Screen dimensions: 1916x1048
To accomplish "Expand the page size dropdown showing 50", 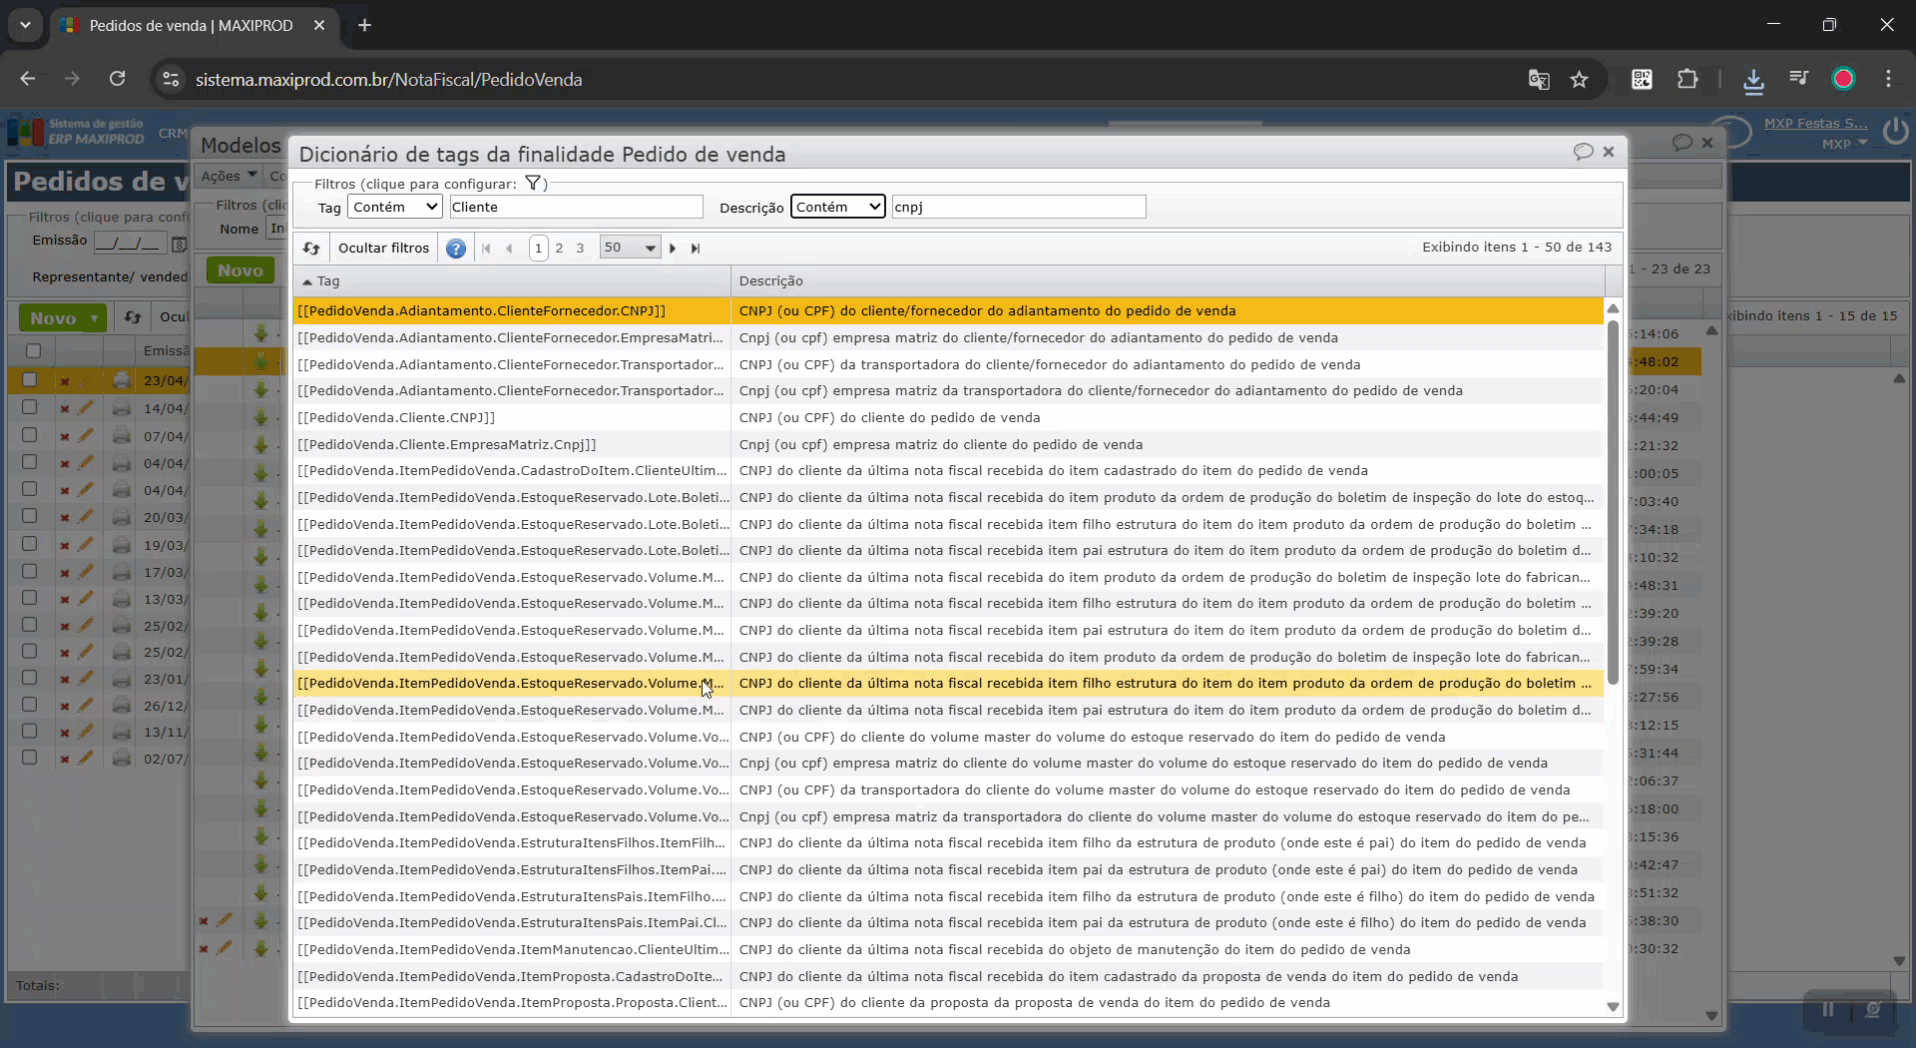I will (629, 248).
